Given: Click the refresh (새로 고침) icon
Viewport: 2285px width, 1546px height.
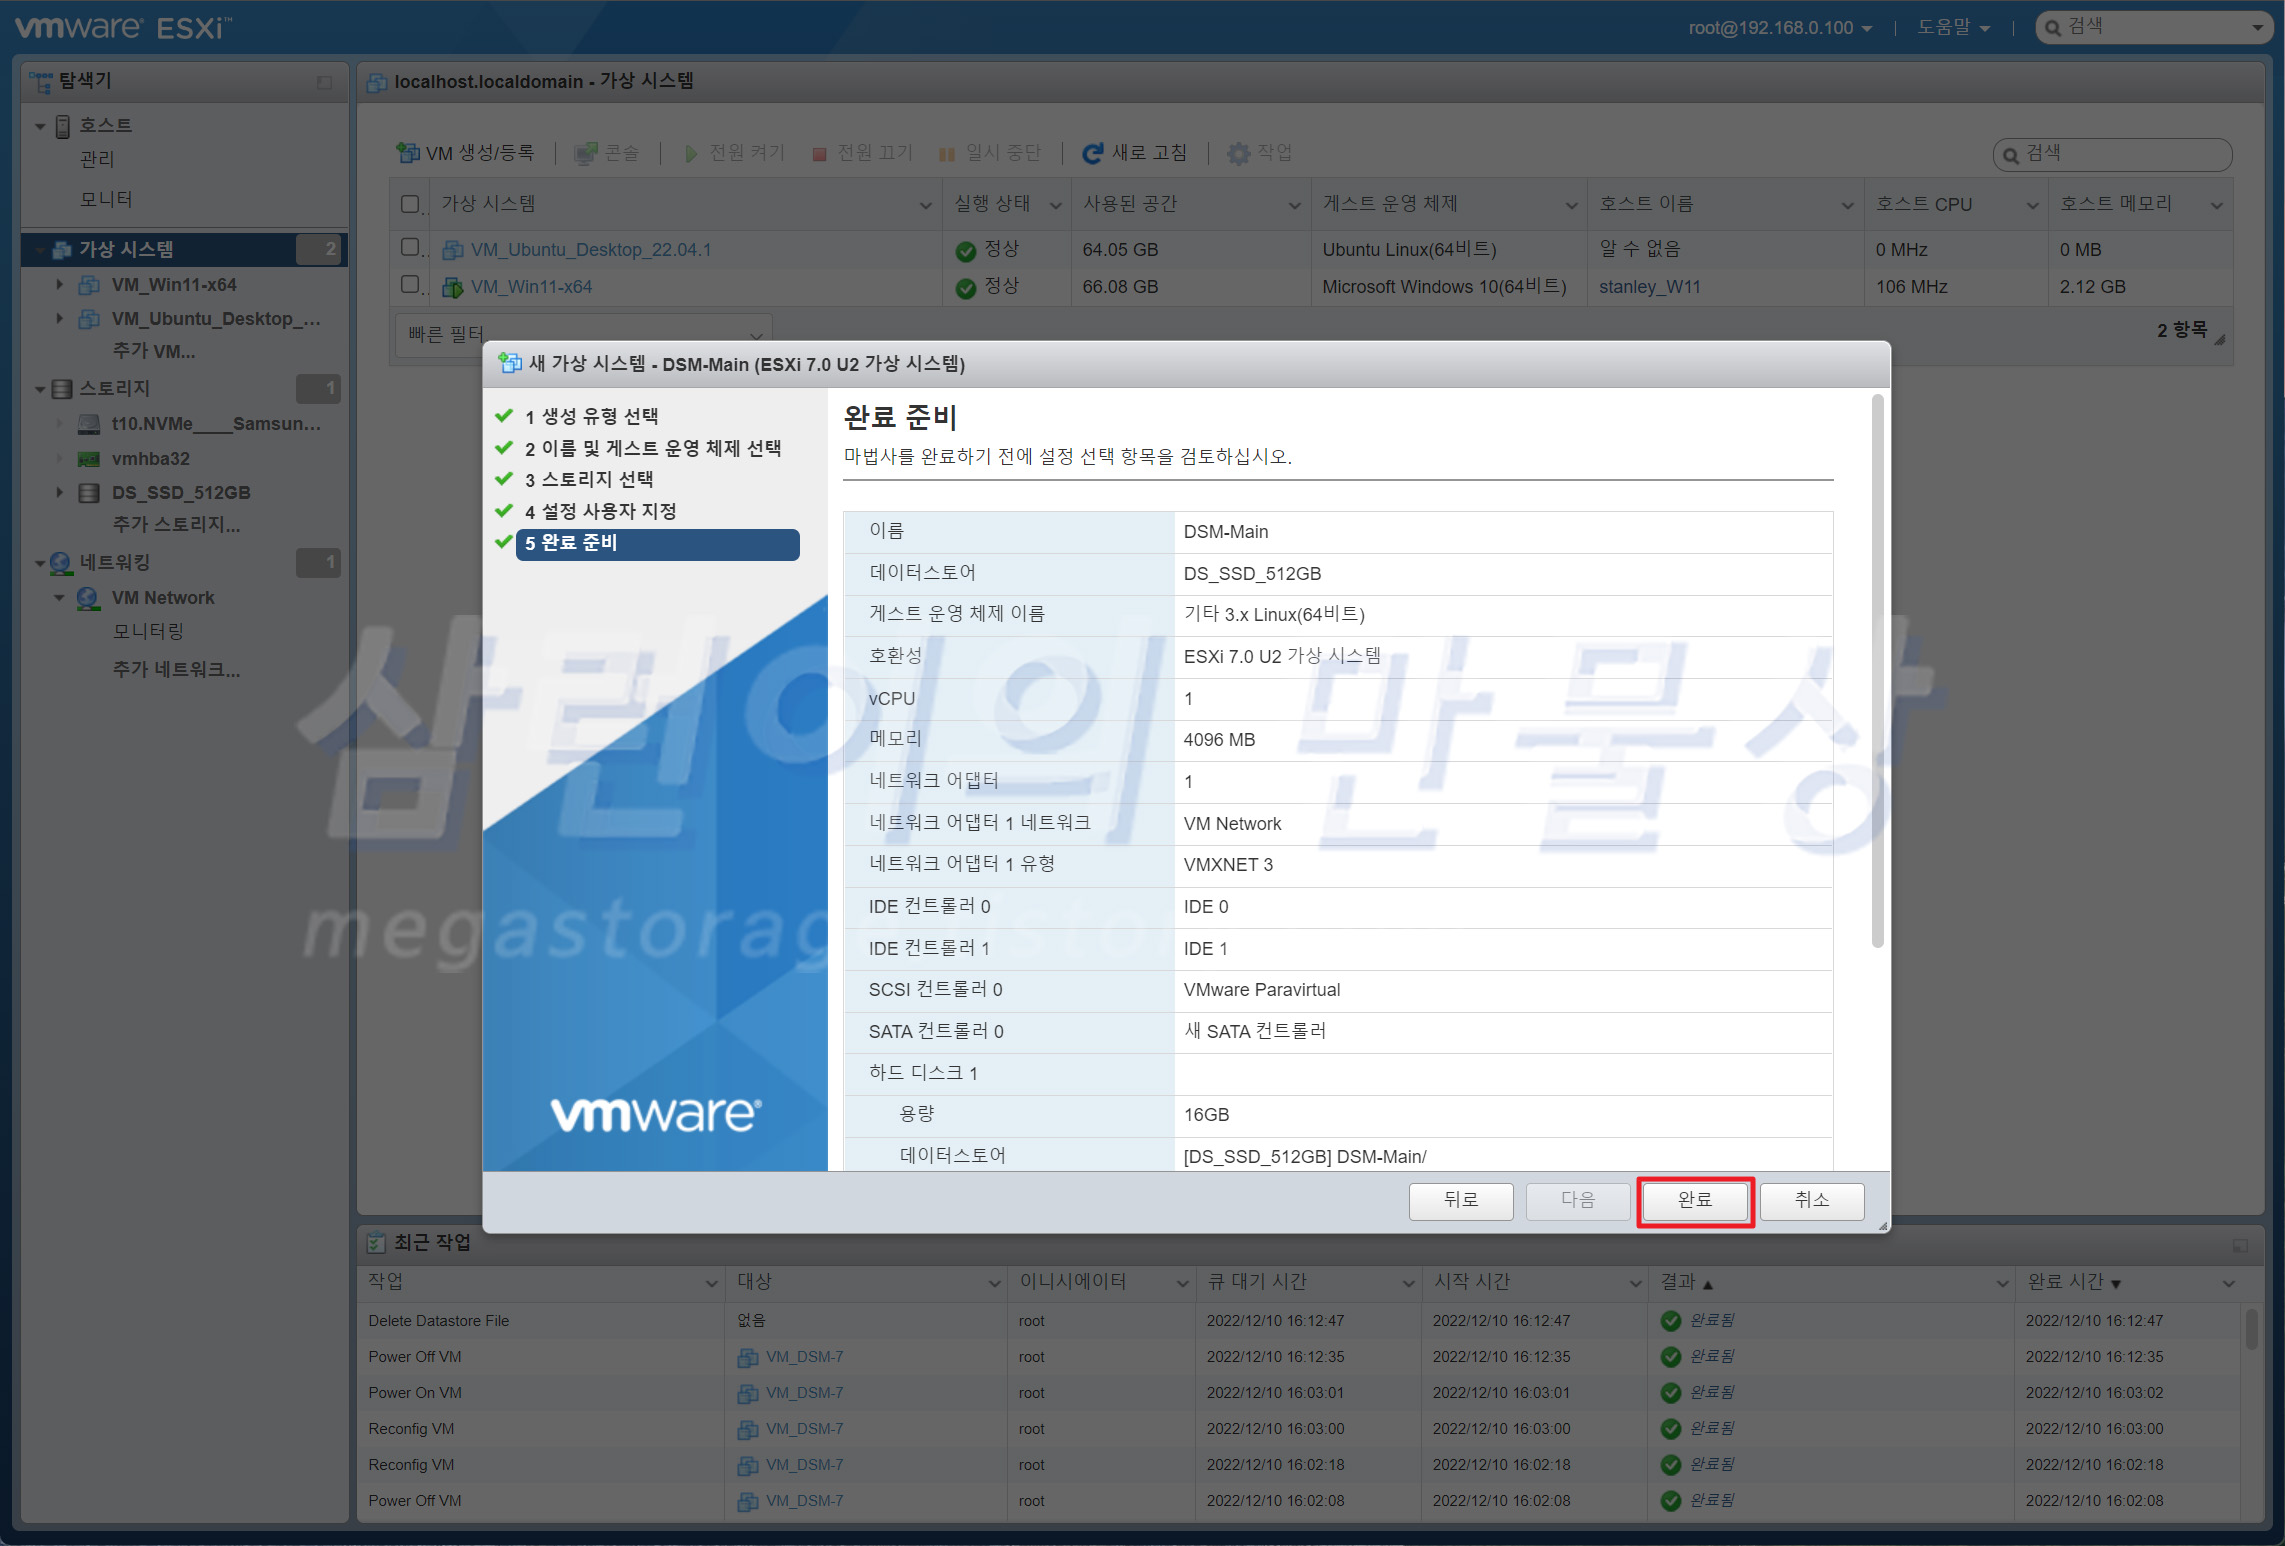Looking at the screenshot, I should [x=1092, y=153].
